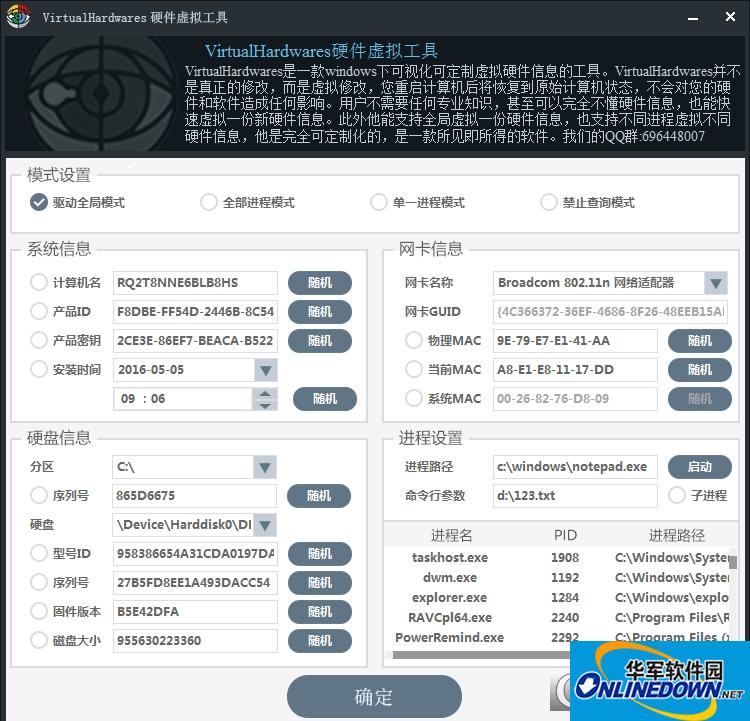Edit the 产品ID input field
750x721 pixels.
pos(195,312)
